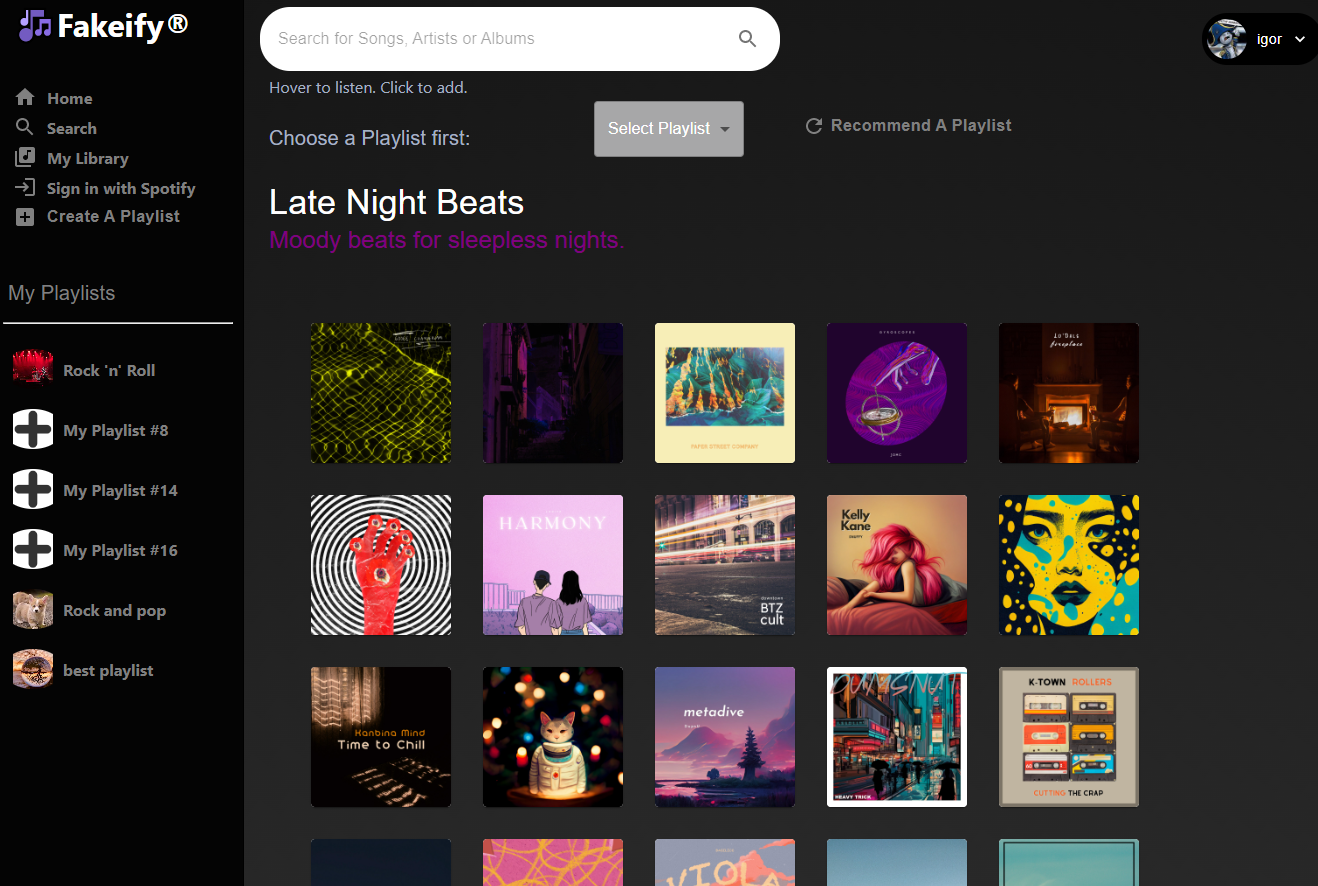Viewport: 1318px width, 886px height.
Task: Open the Rock and pop playlist
Action: pos(114,610)
